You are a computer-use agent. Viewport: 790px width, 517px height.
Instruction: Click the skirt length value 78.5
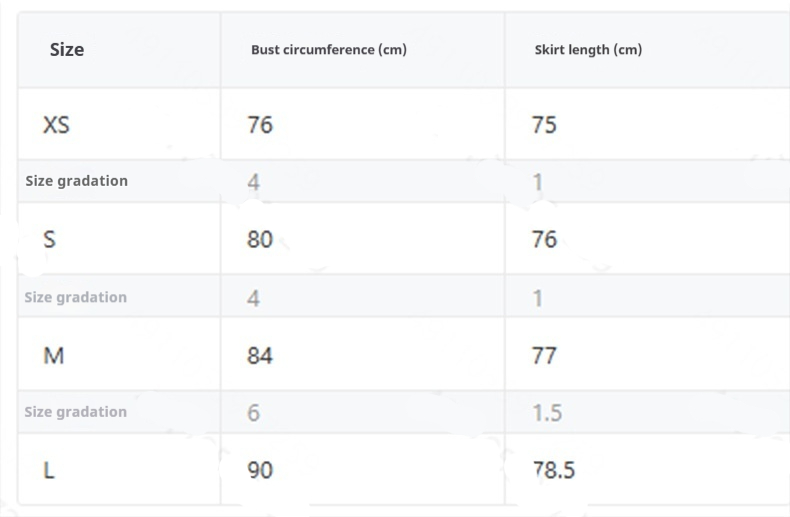tap(554, 469)
